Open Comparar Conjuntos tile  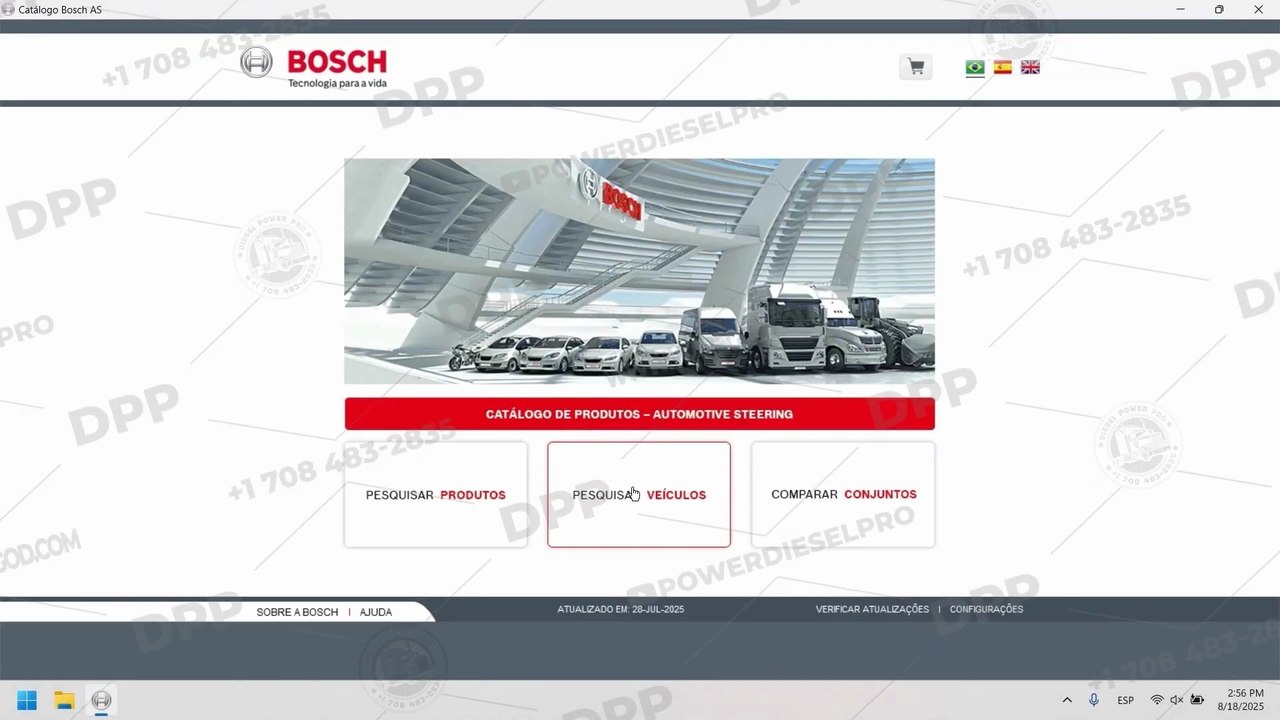coord(843,495)
